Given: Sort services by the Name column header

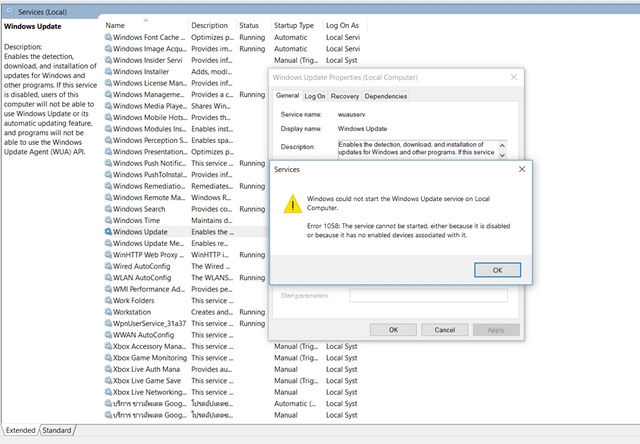Looking at the screenshot, I should pos(145,25).
